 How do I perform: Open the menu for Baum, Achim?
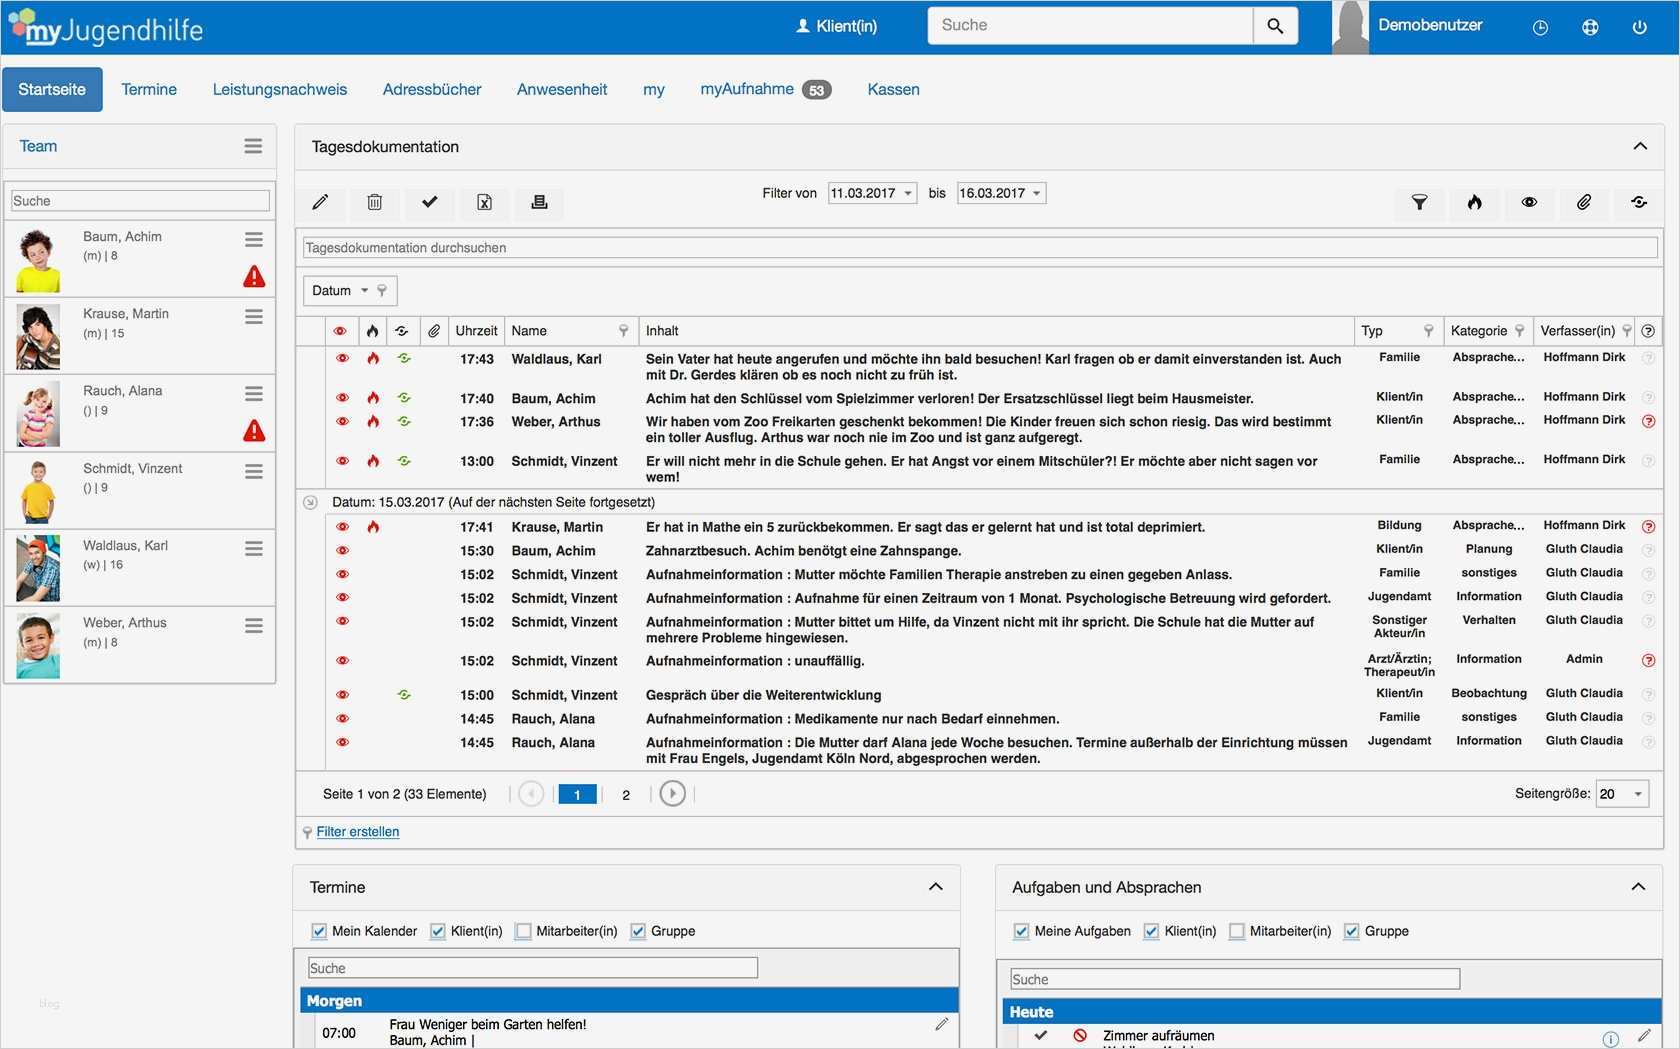(254, 239)
